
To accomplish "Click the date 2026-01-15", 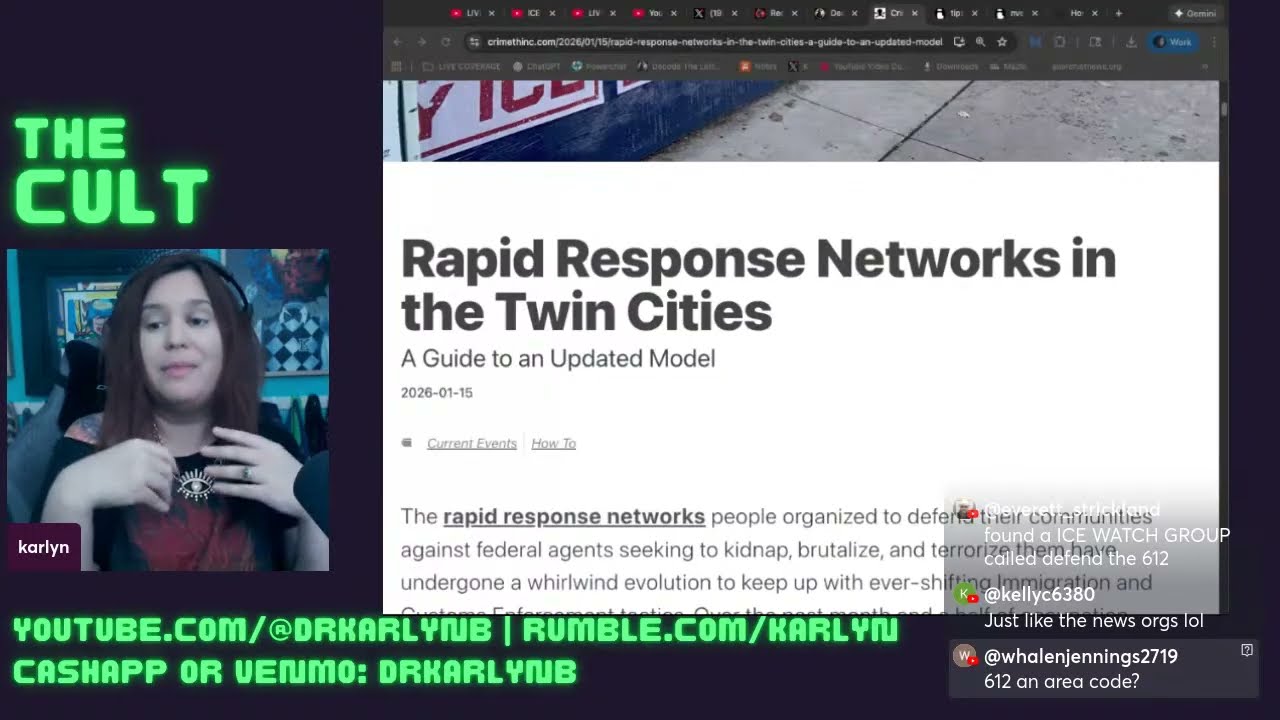I will (x=437, y=392).
